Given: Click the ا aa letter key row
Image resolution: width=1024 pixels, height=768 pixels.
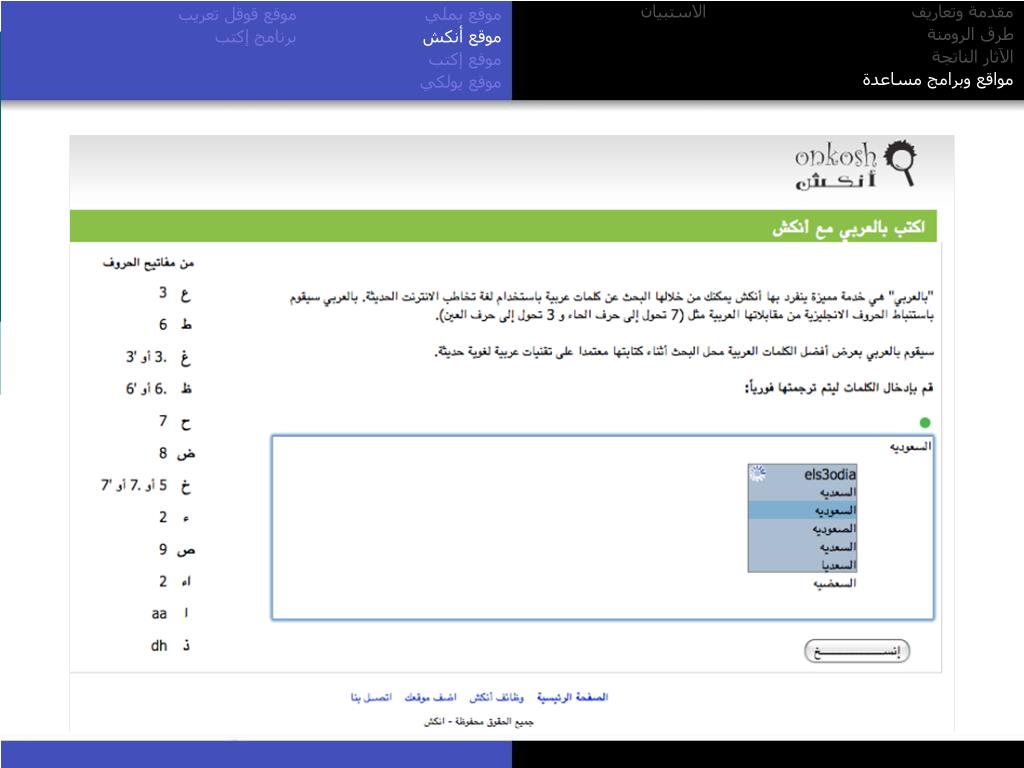Looking at the screenshot, I should point(170,613).
